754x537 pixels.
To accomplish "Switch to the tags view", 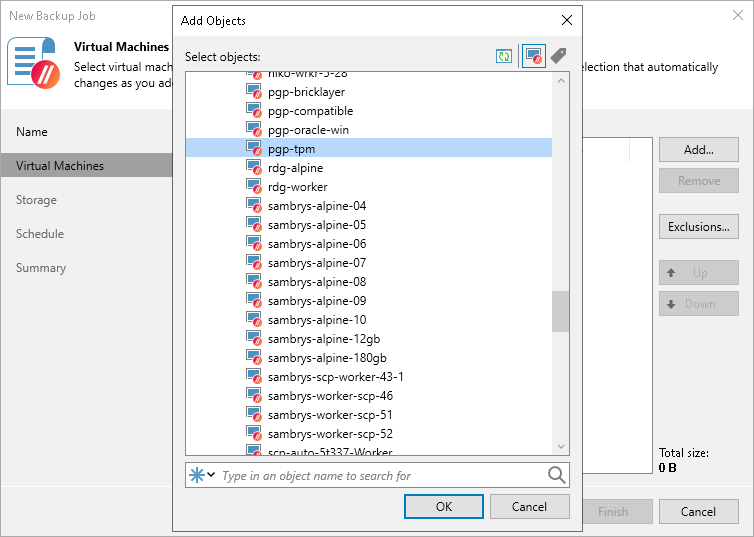I will [558, 56].
